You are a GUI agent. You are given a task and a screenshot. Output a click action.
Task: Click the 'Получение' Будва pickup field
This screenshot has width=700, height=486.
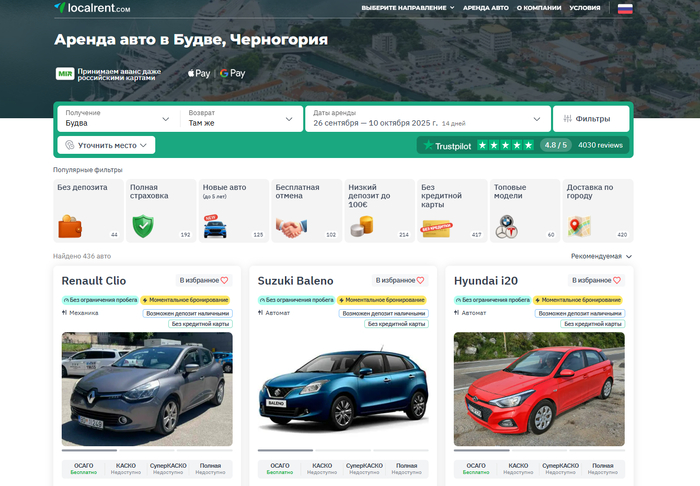click(x=117, y=119)
